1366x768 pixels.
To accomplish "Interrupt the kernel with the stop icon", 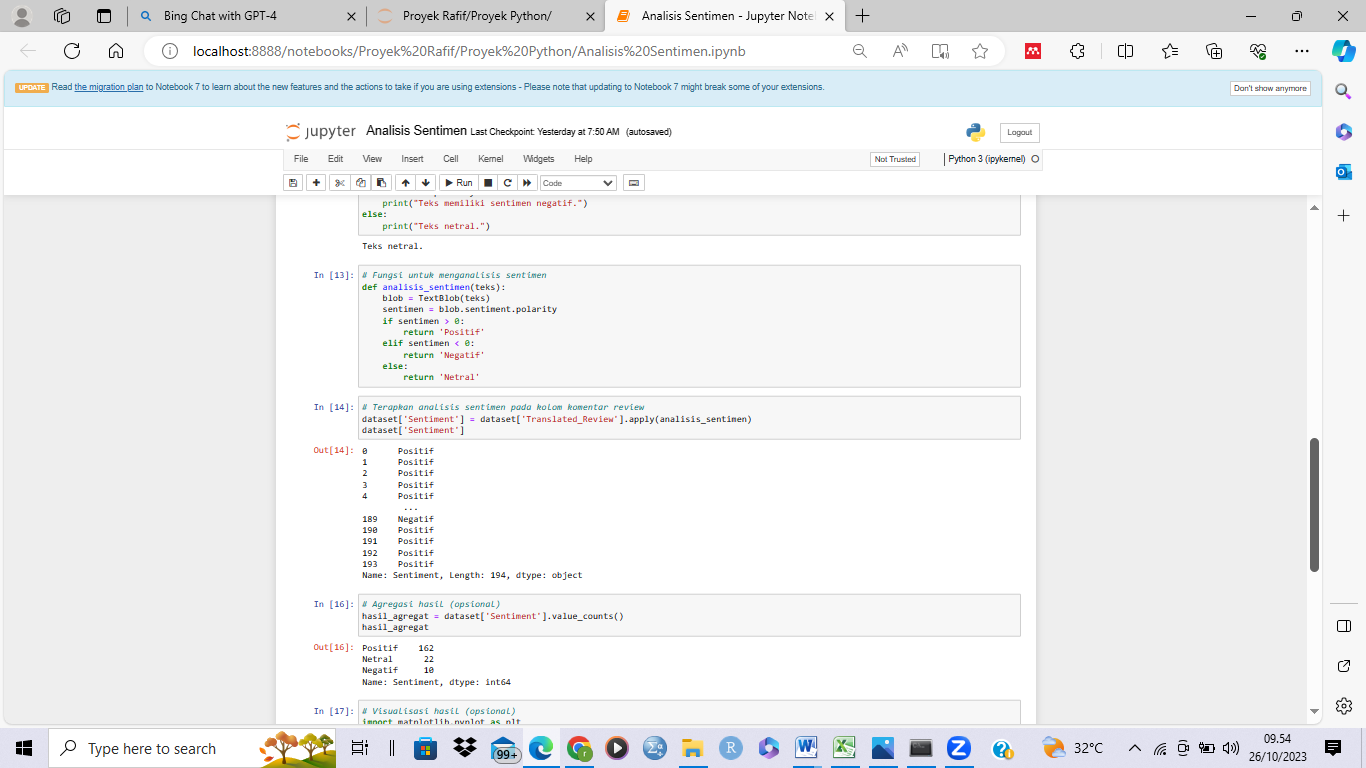I will (488, 183).
